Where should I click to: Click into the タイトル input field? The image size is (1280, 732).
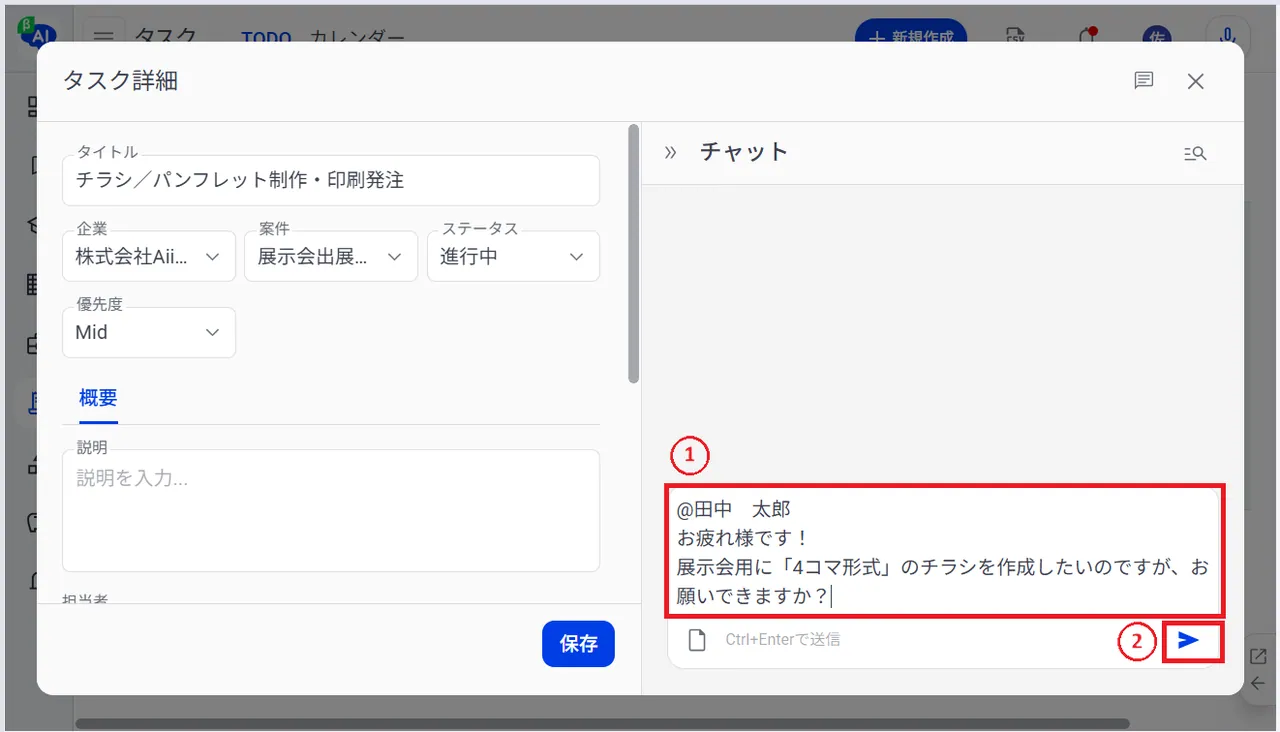331,180
